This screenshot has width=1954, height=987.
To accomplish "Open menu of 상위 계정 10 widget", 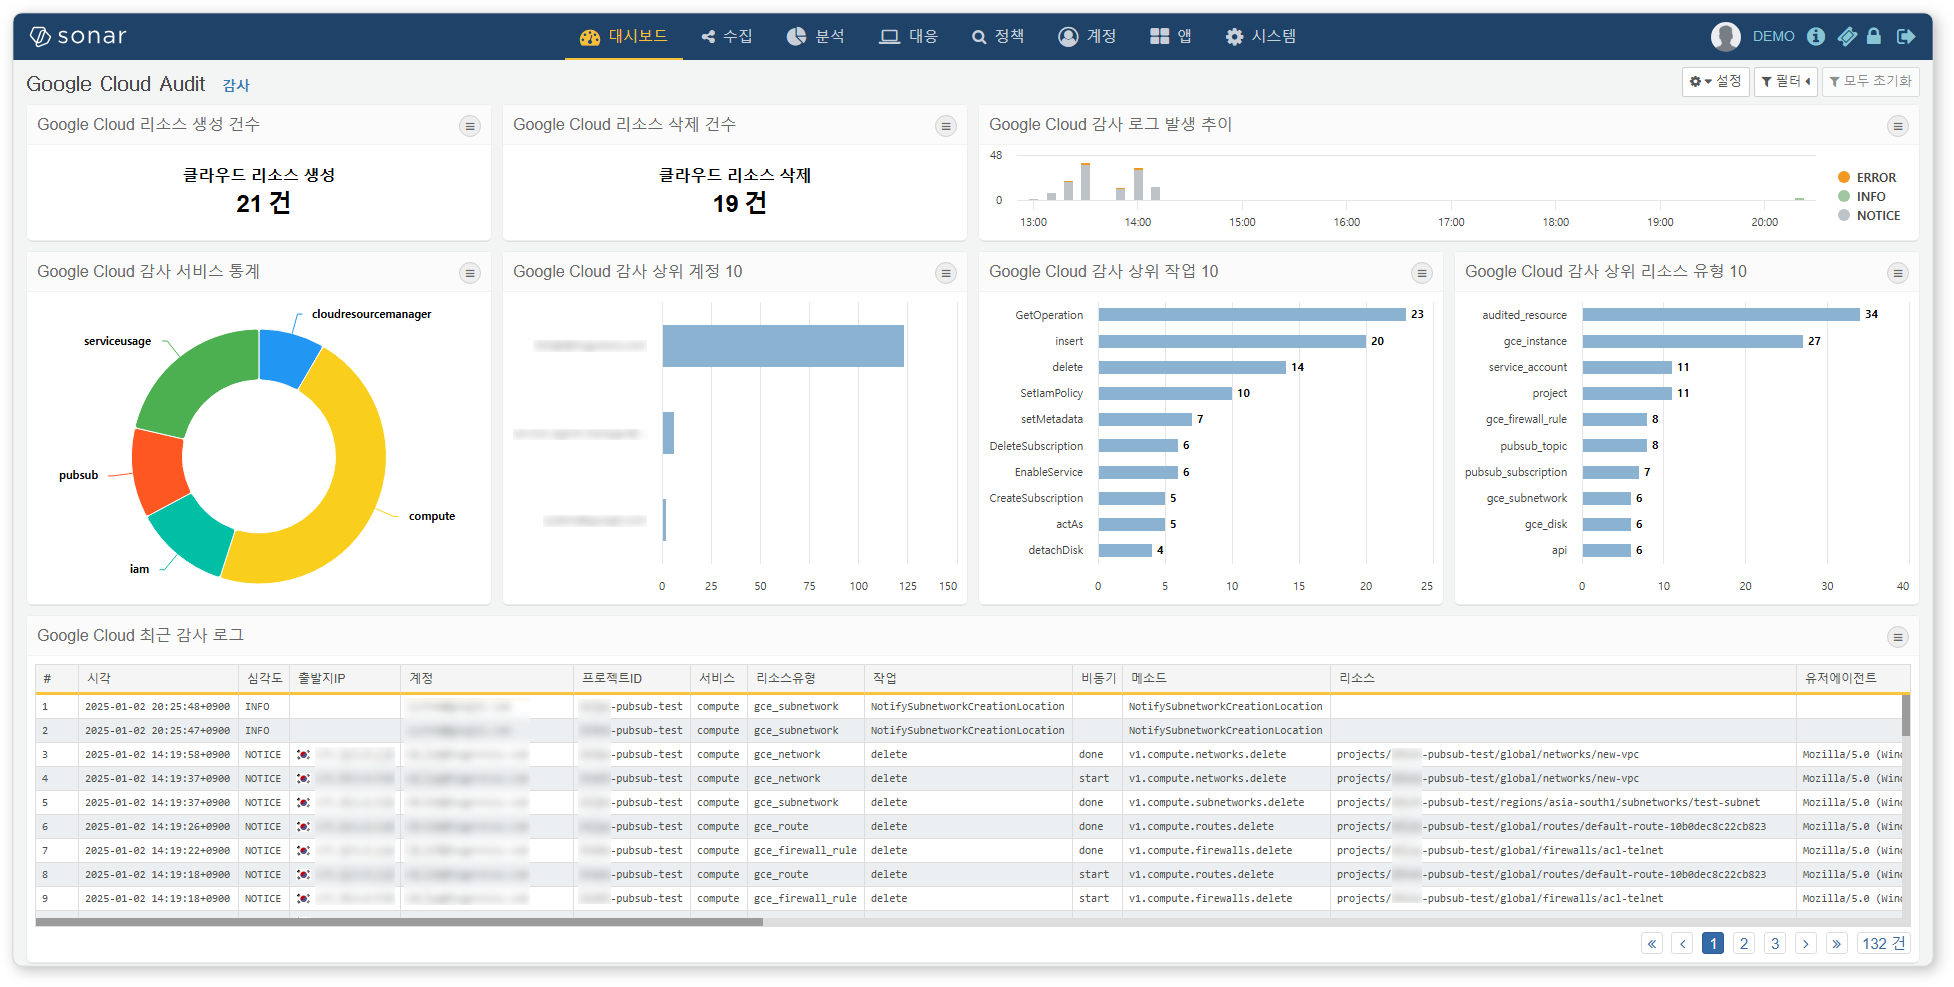I will click(945, 273).
